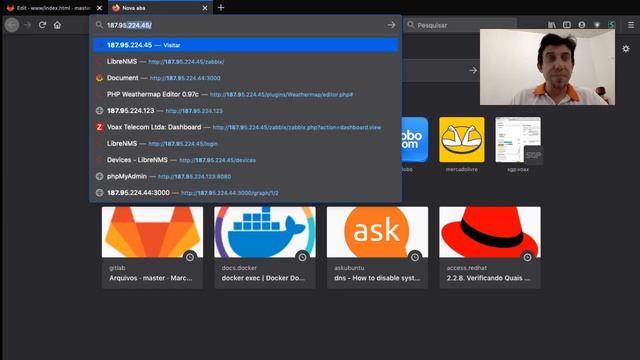Select the 'phpMyAdmin' suggestion
Viewport: 640px width, 360px height.
coord(245,176)
